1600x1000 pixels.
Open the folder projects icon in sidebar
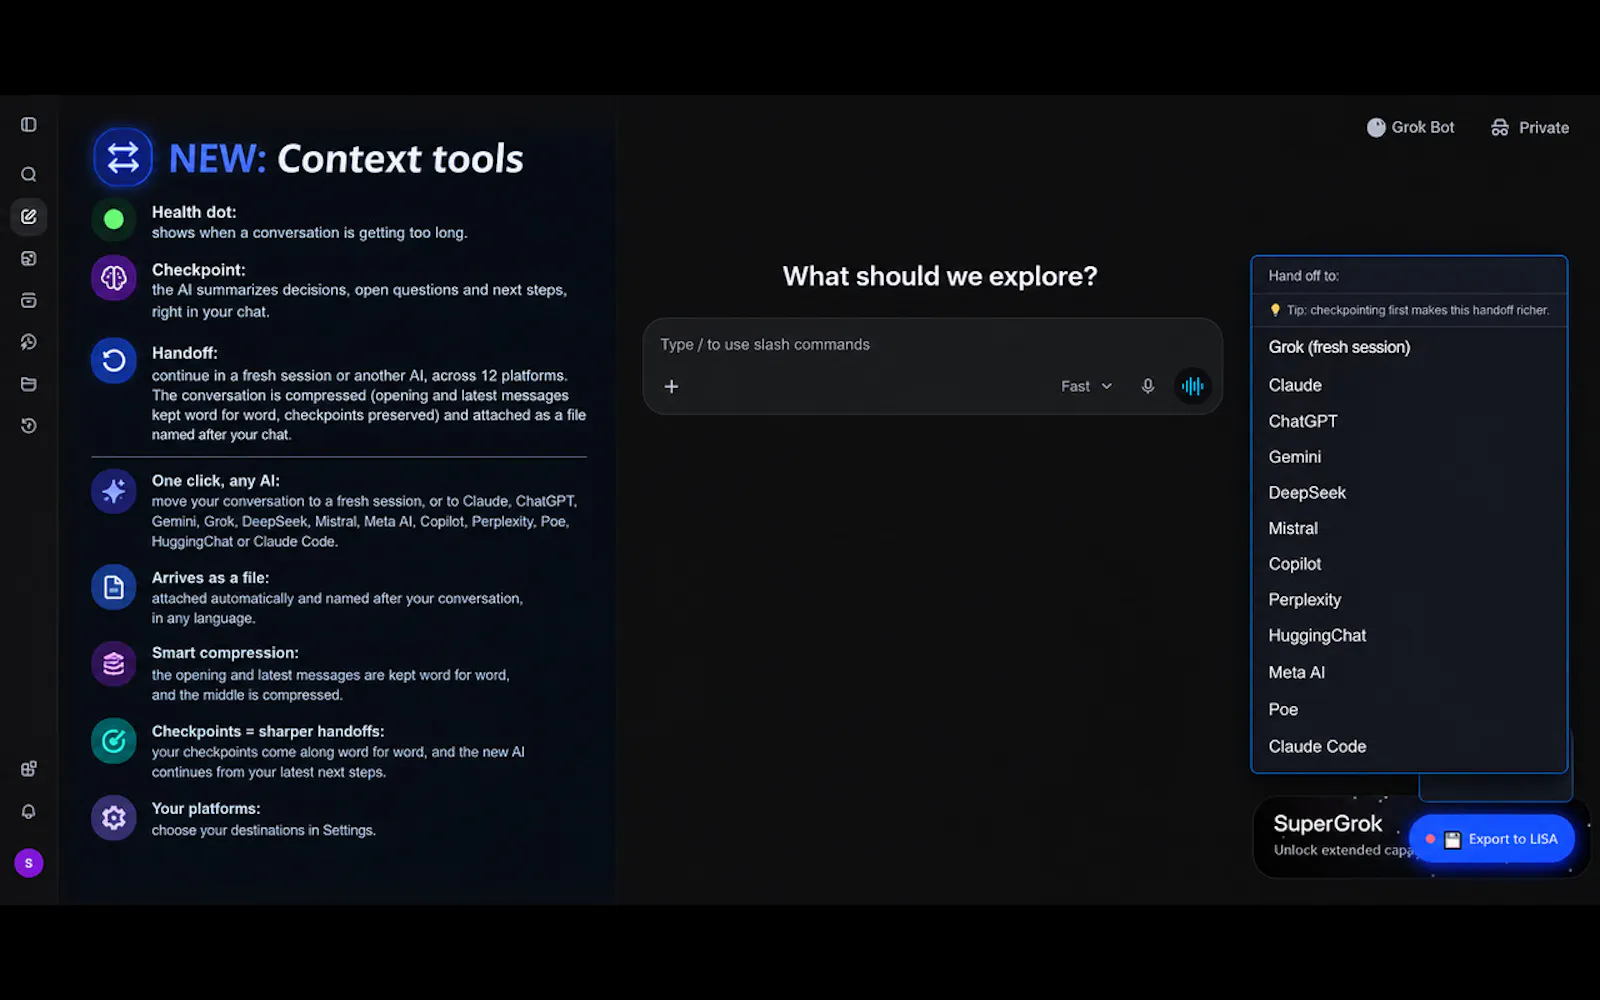(x=29, y=384)
